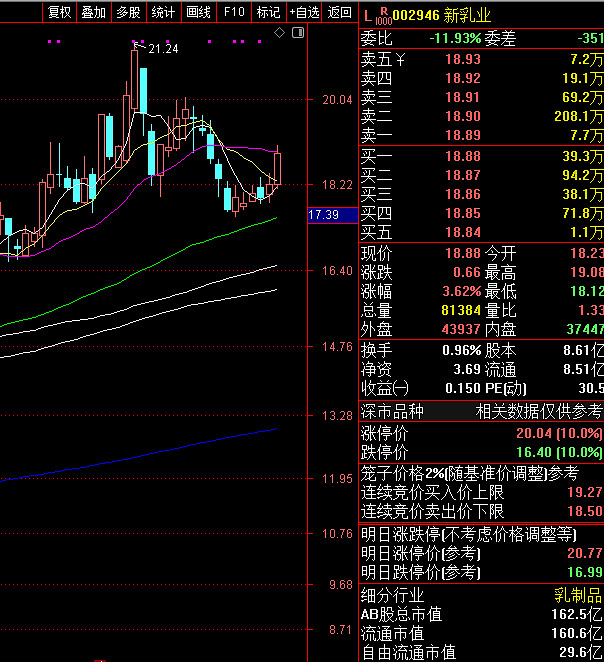
Task: Click the red L marker beside stock code
Action: click(x=367, y=15)
